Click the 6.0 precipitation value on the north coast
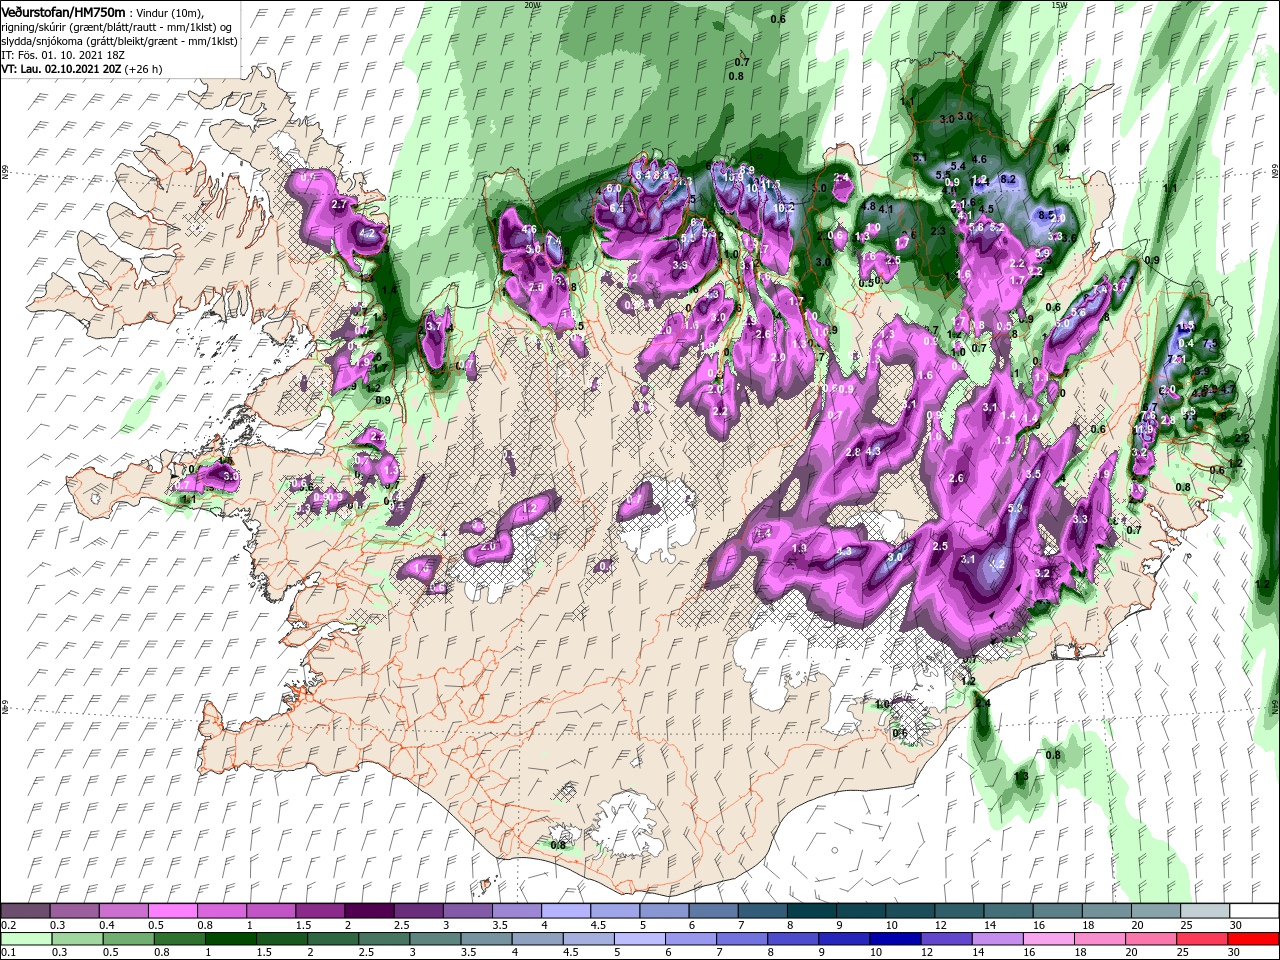Viewport: 1280px width, 960px height. (614, 188)
